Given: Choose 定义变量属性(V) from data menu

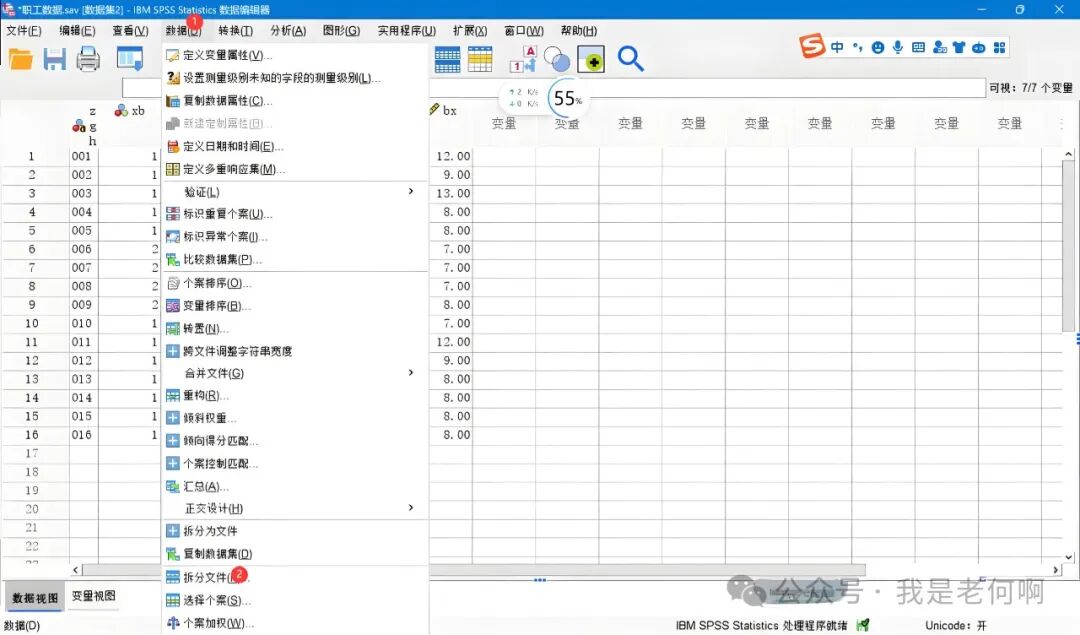Looking at the screenshot, I should tap(295, 55).
